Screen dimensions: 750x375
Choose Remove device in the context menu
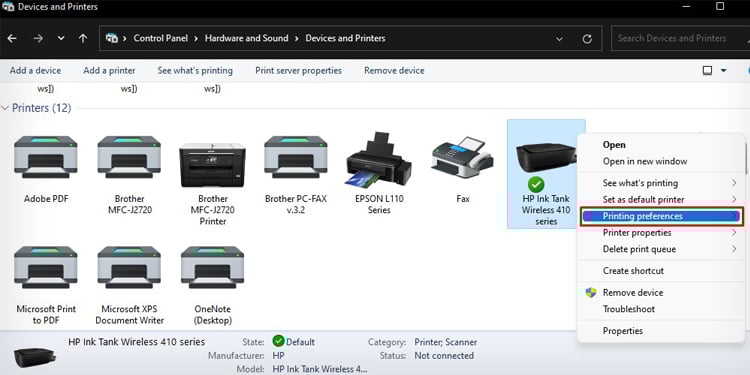(x=633, y=292)
